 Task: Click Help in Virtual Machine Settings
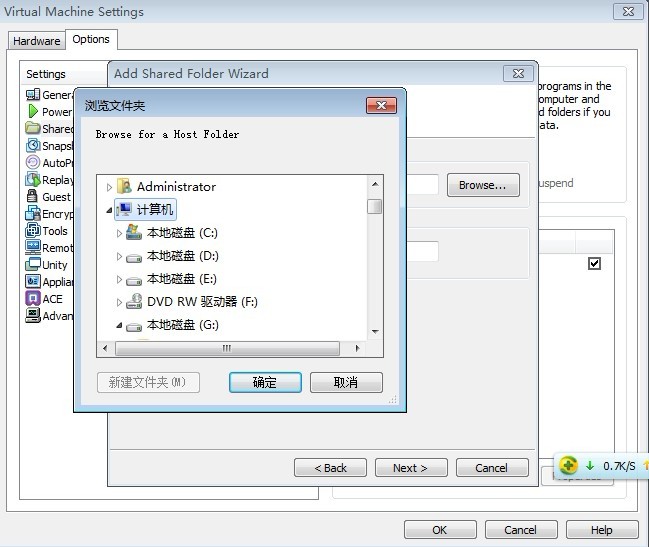602,530
